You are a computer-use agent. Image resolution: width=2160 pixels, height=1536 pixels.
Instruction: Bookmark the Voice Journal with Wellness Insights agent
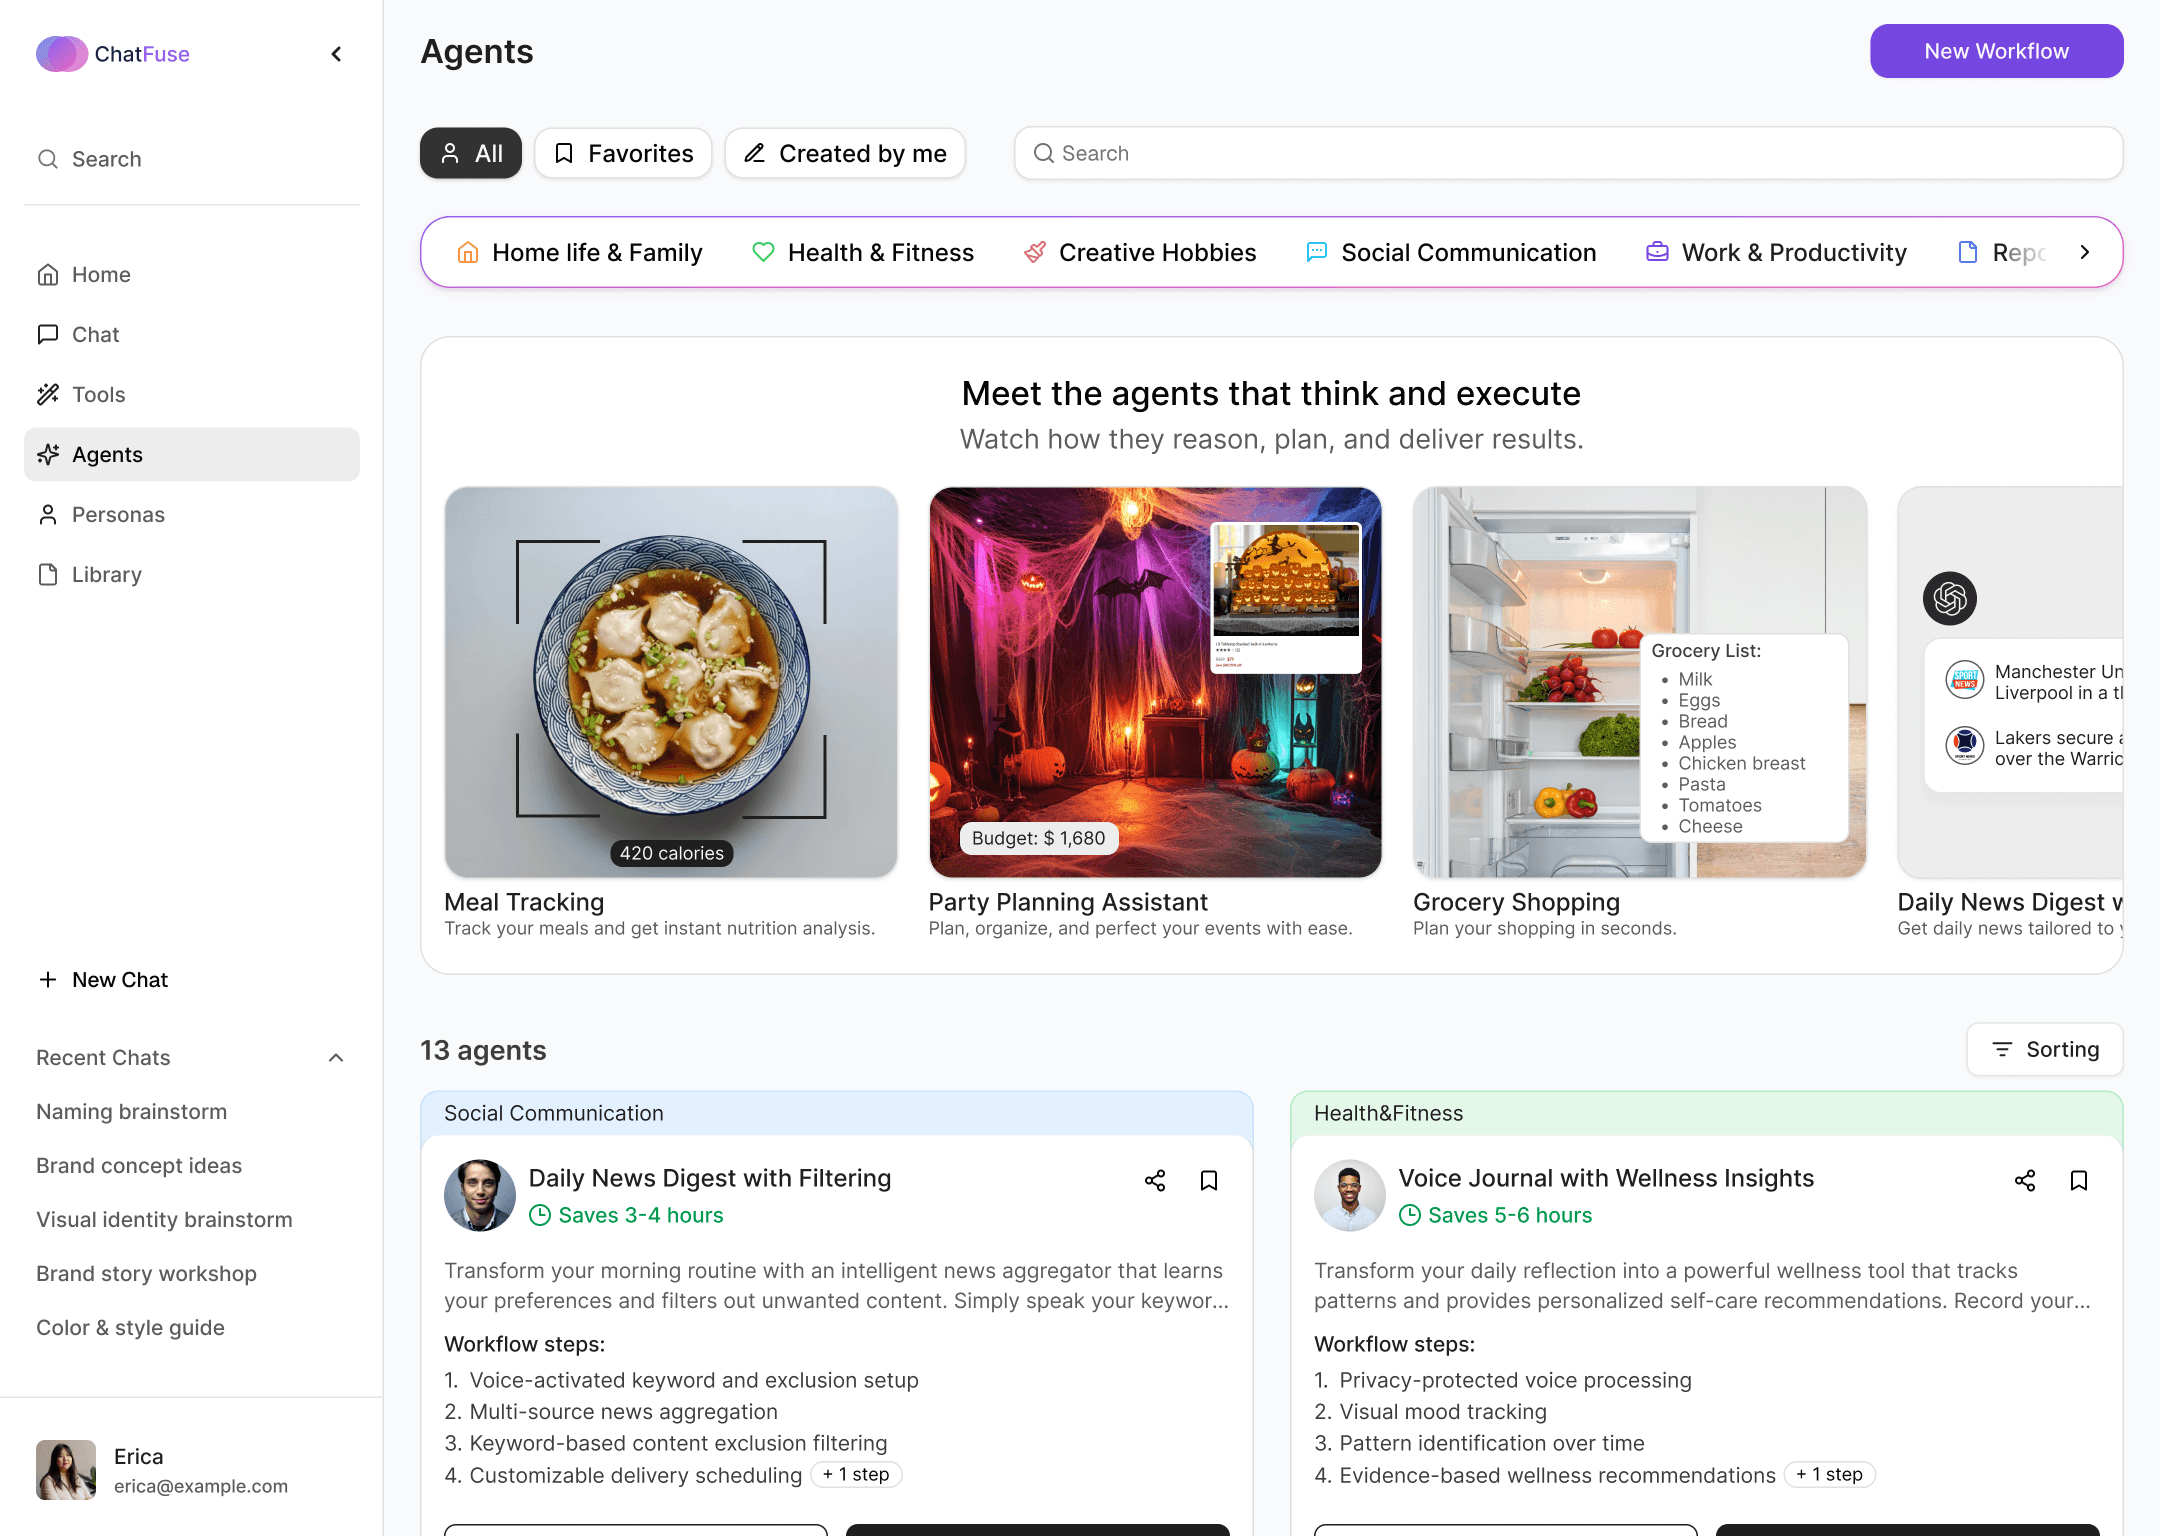pyautogui.click(x=2079, y=1181)
